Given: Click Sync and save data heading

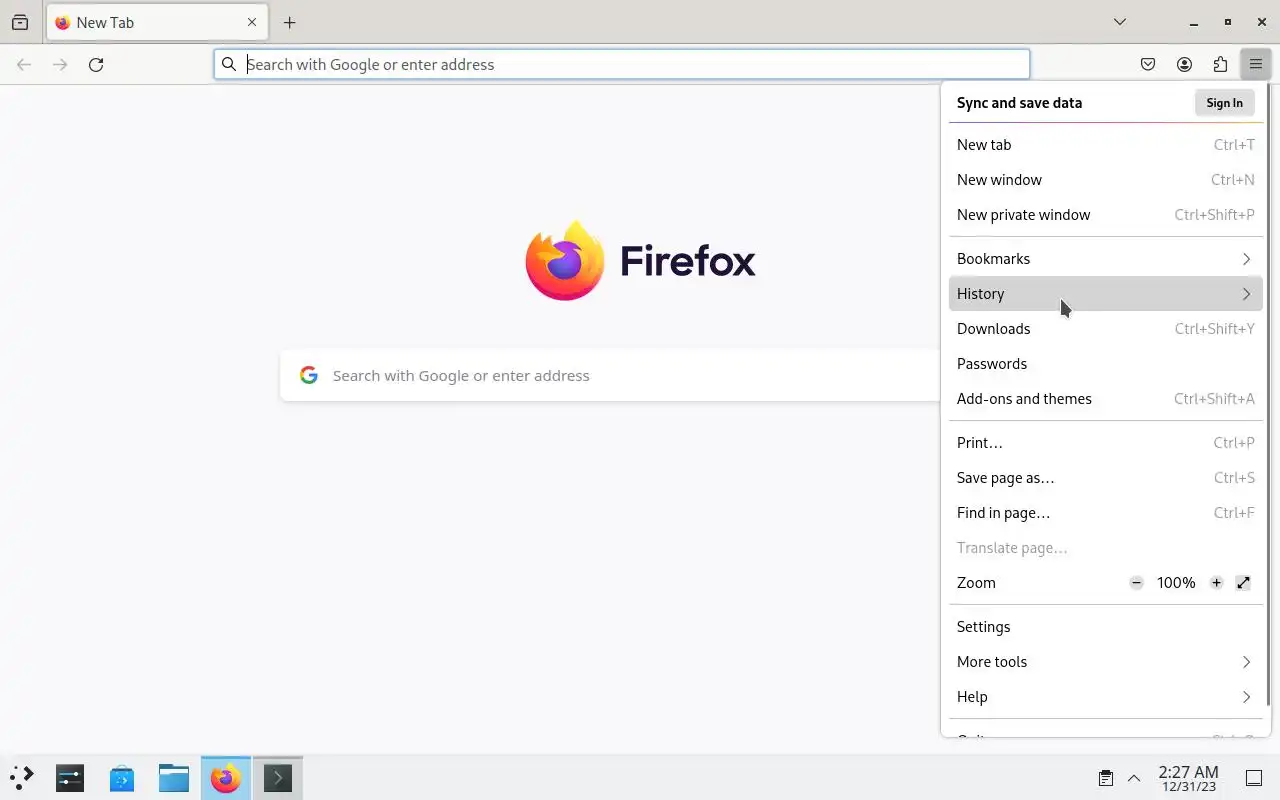Looking at the screenshot, I should (1019, 103).
